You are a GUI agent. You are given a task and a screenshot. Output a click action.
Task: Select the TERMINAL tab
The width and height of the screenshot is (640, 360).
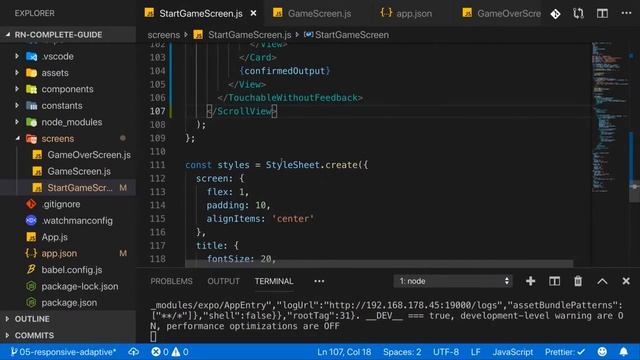[274, 281]
